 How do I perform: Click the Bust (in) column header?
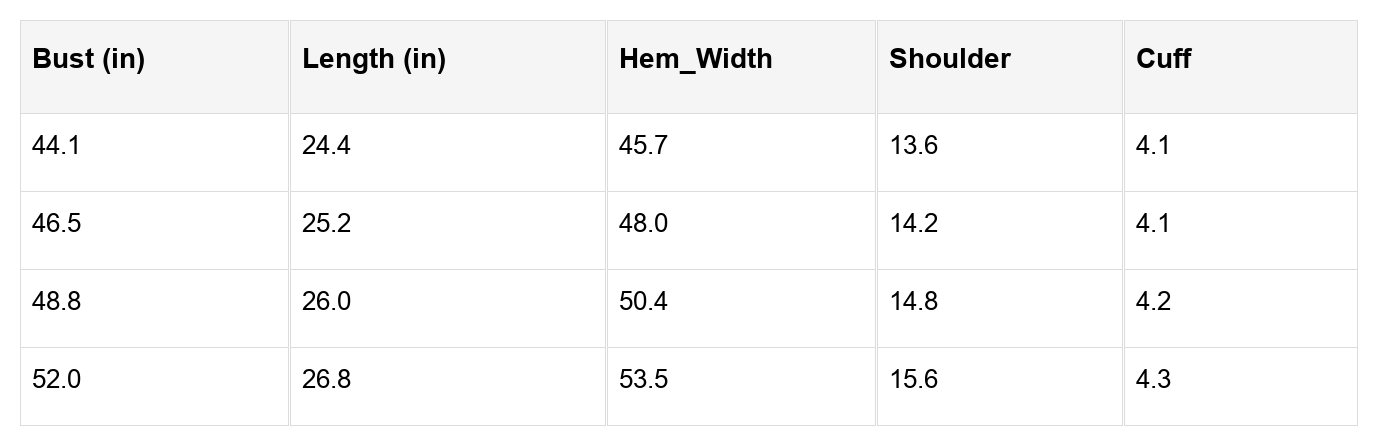(88, 59)
